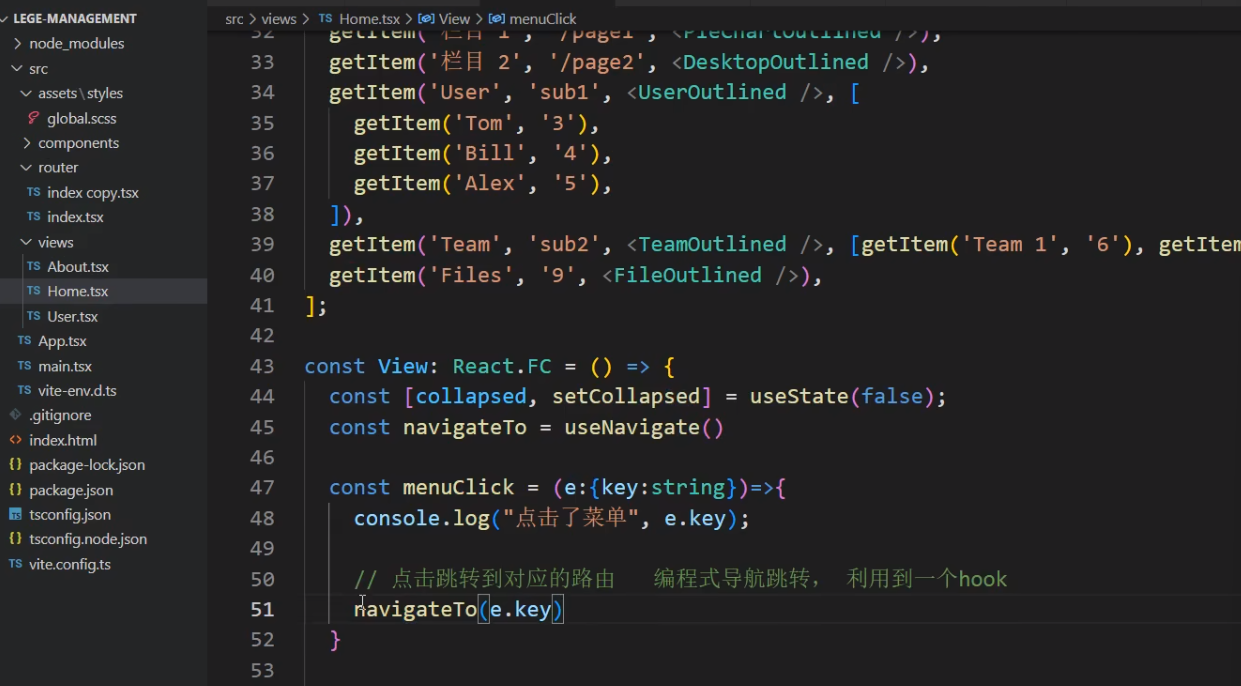Open vite-env.d.ts file
The height and width of the screenshot is (686, 1241).
click(x=77, y=390)
